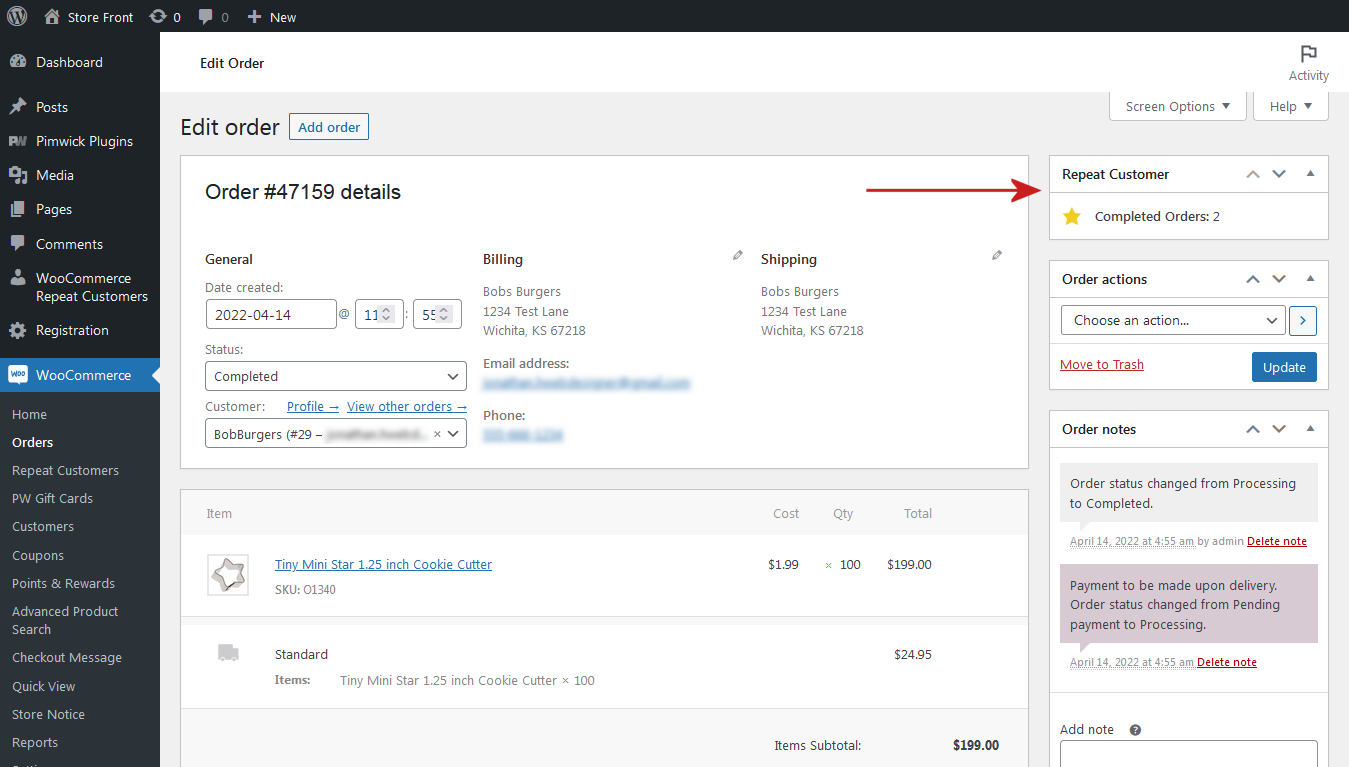Click the help icon beside Add note
This screenshot has width=1349, height=767.
(x=1135, y=729)
